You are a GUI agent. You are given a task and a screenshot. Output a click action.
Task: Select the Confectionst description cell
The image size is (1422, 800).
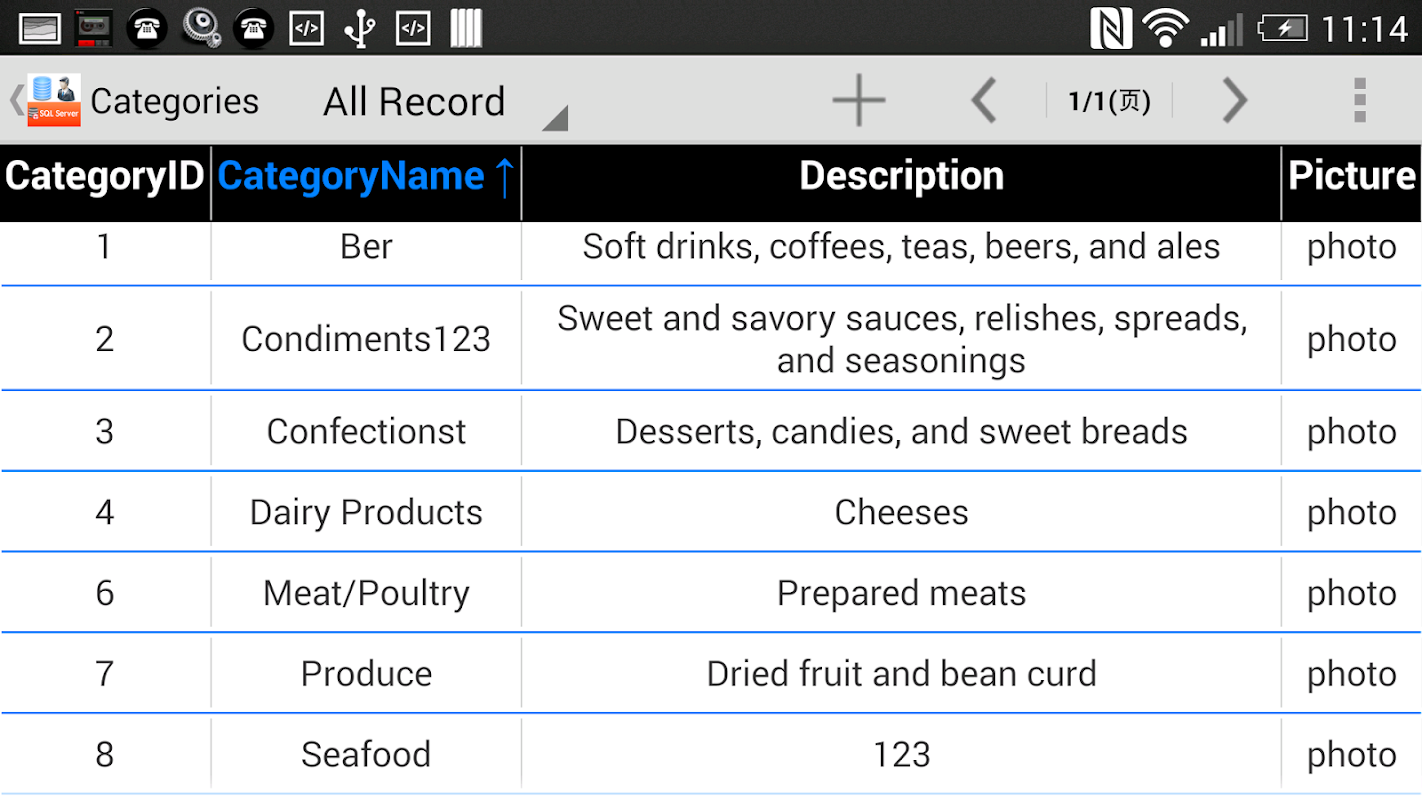(901, 432)
